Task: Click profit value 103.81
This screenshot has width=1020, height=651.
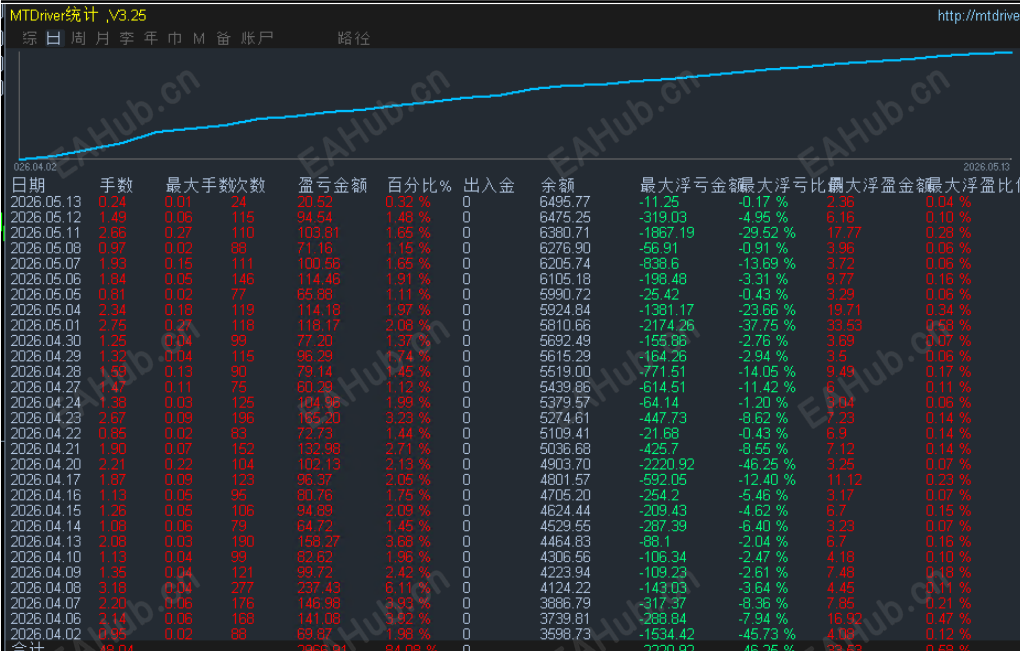Action: point(319,233)
